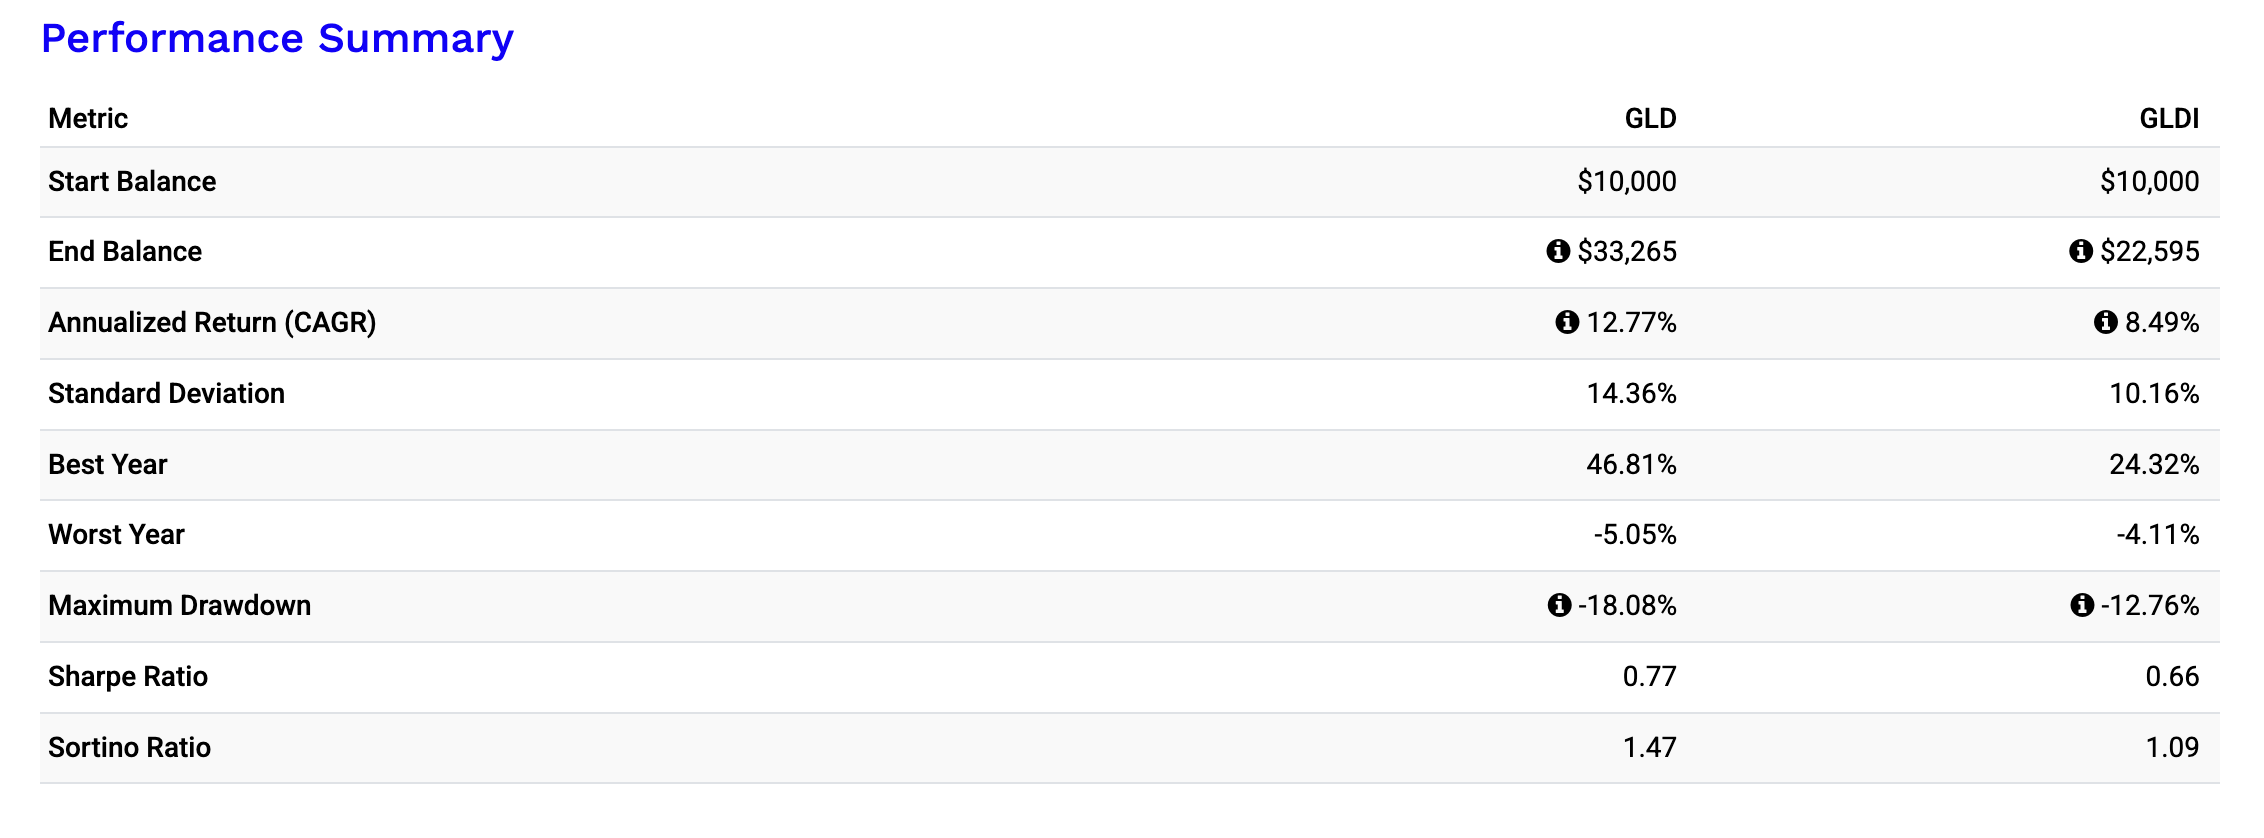
Task: Click the Metric column header
Action: [88, 119]
